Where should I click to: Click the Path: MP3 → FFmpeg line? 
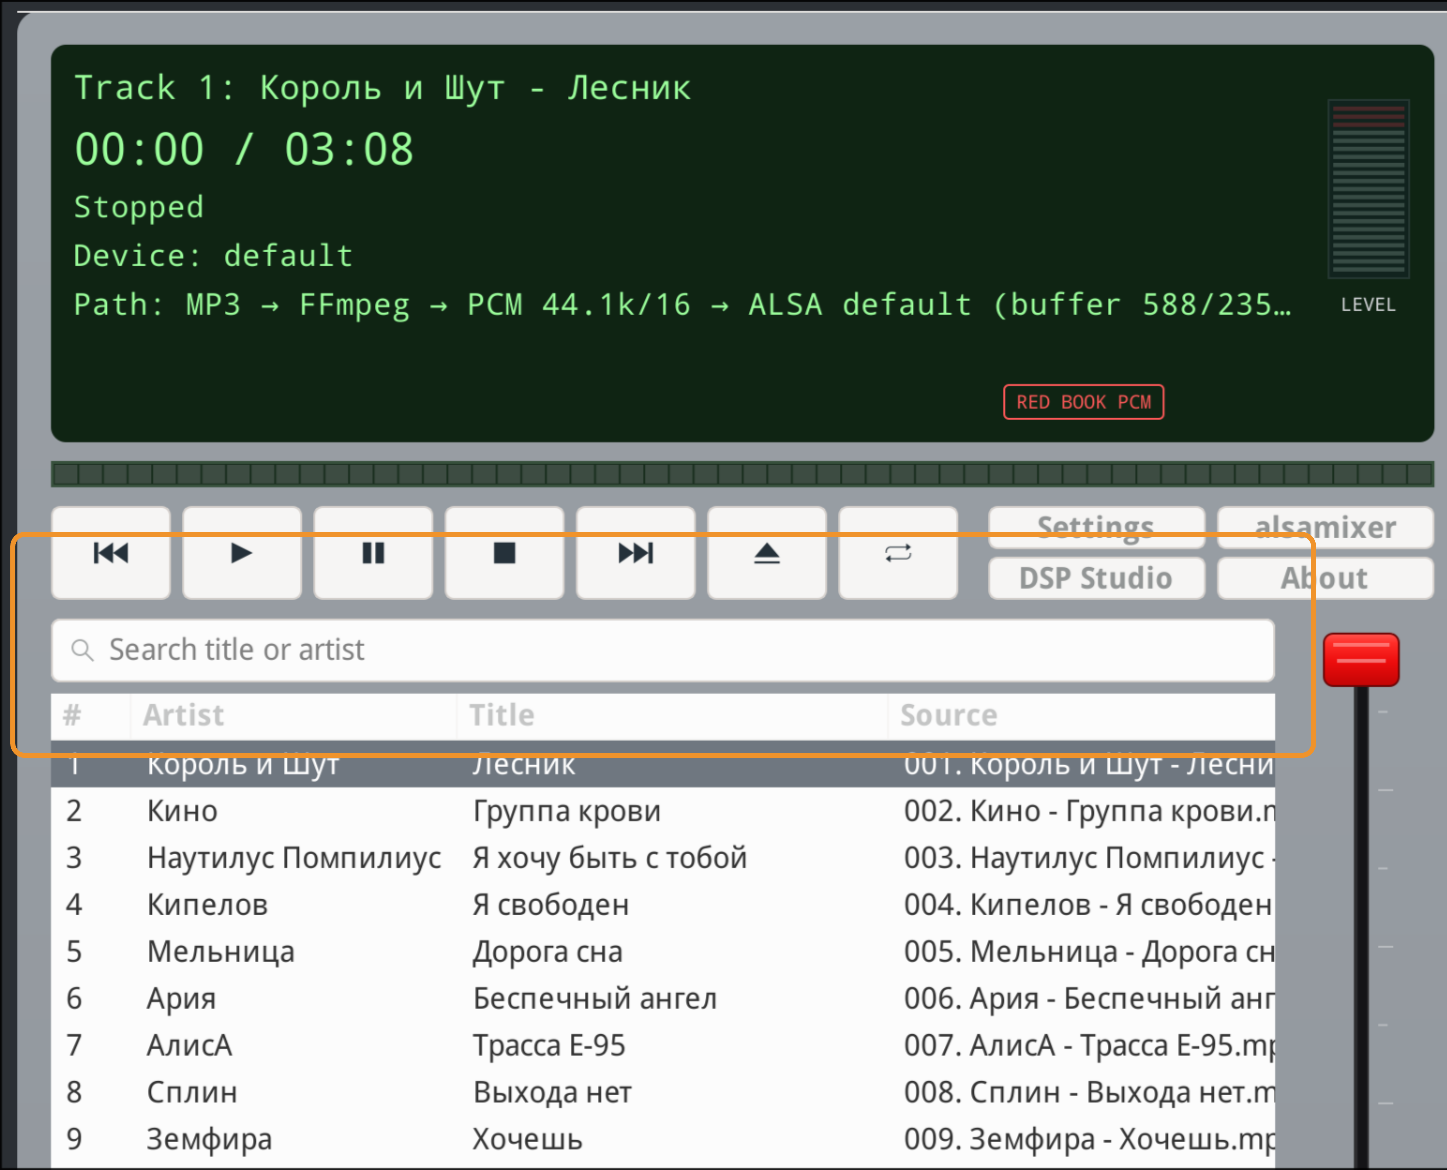point(682,305)
